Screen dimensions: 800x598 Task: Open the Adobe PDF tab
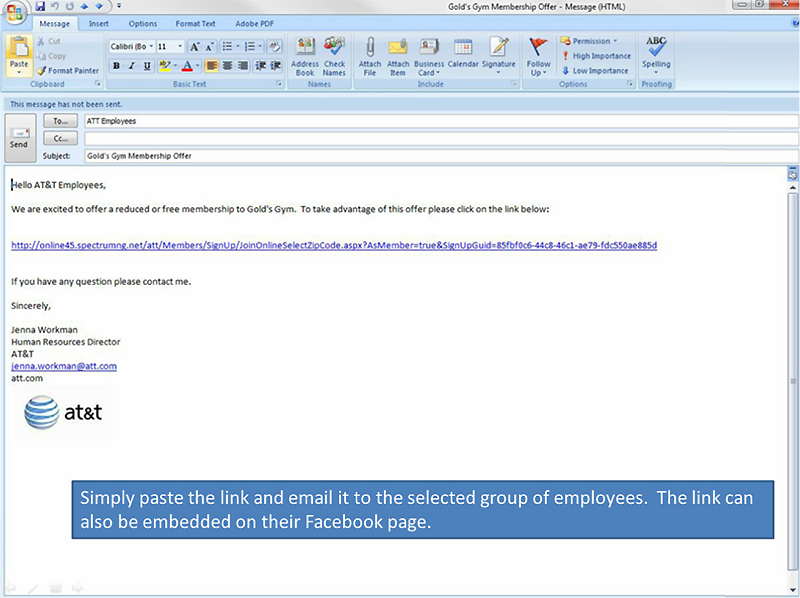(x=255, y=23)
